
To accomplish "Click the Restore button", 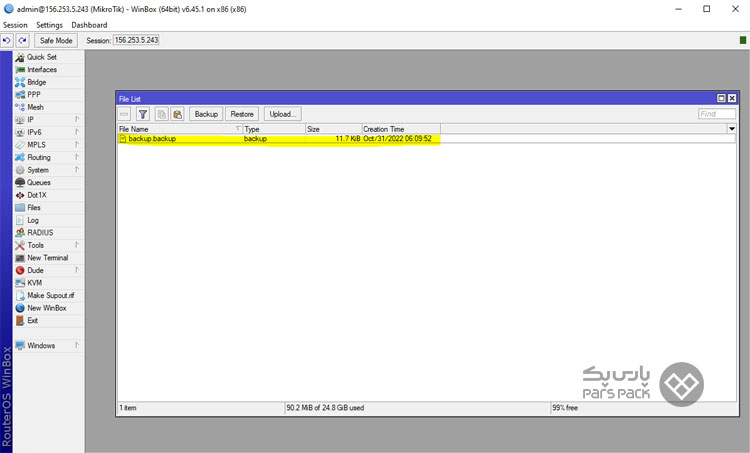I will tap(242, 114).
